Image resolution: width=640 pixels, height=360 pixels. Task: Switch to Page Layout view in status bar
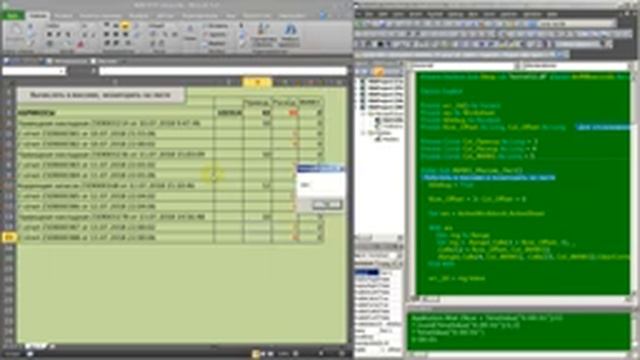(263, 354)
